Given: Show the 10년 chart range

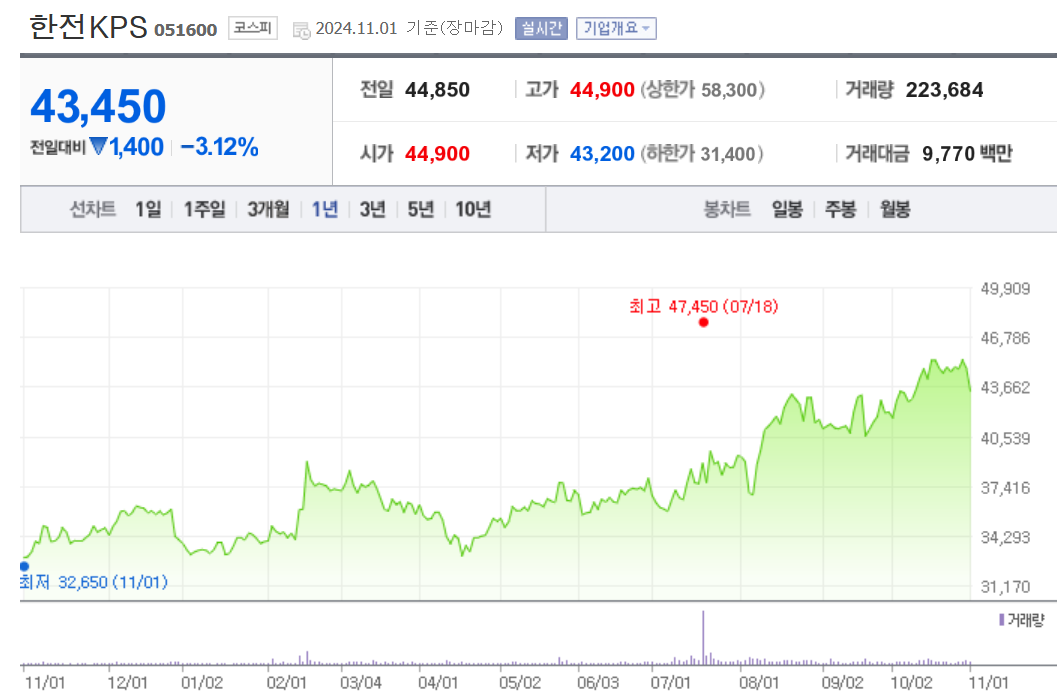Looking at the screenshot, I should 473,209.
